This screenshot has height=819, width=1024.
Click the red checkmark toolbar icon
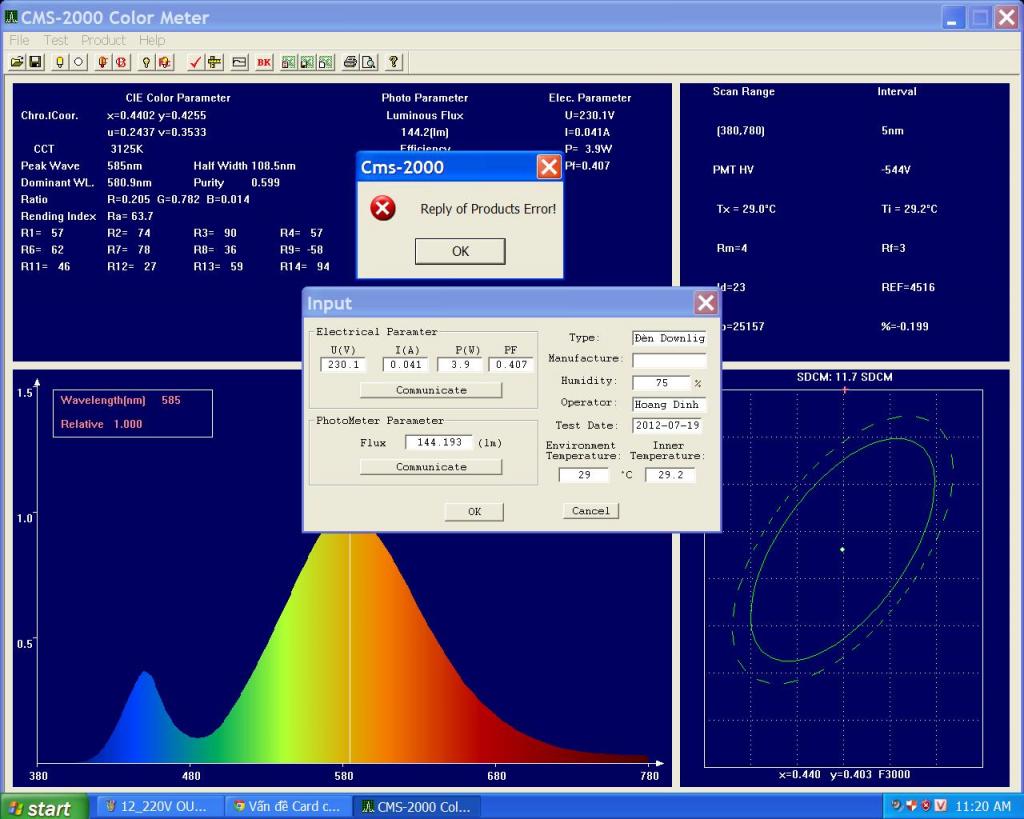point(195,62)
